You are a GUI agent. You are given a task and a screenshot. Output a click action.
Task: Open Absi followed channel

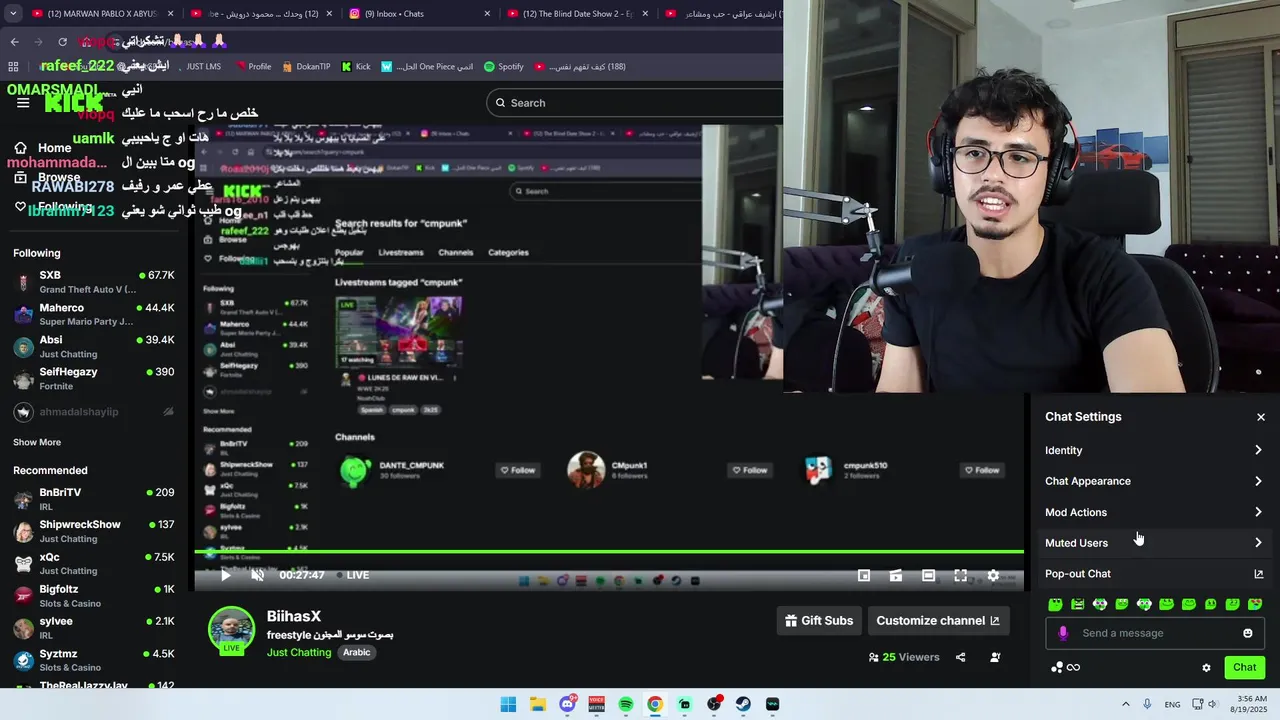coord(94,347)
